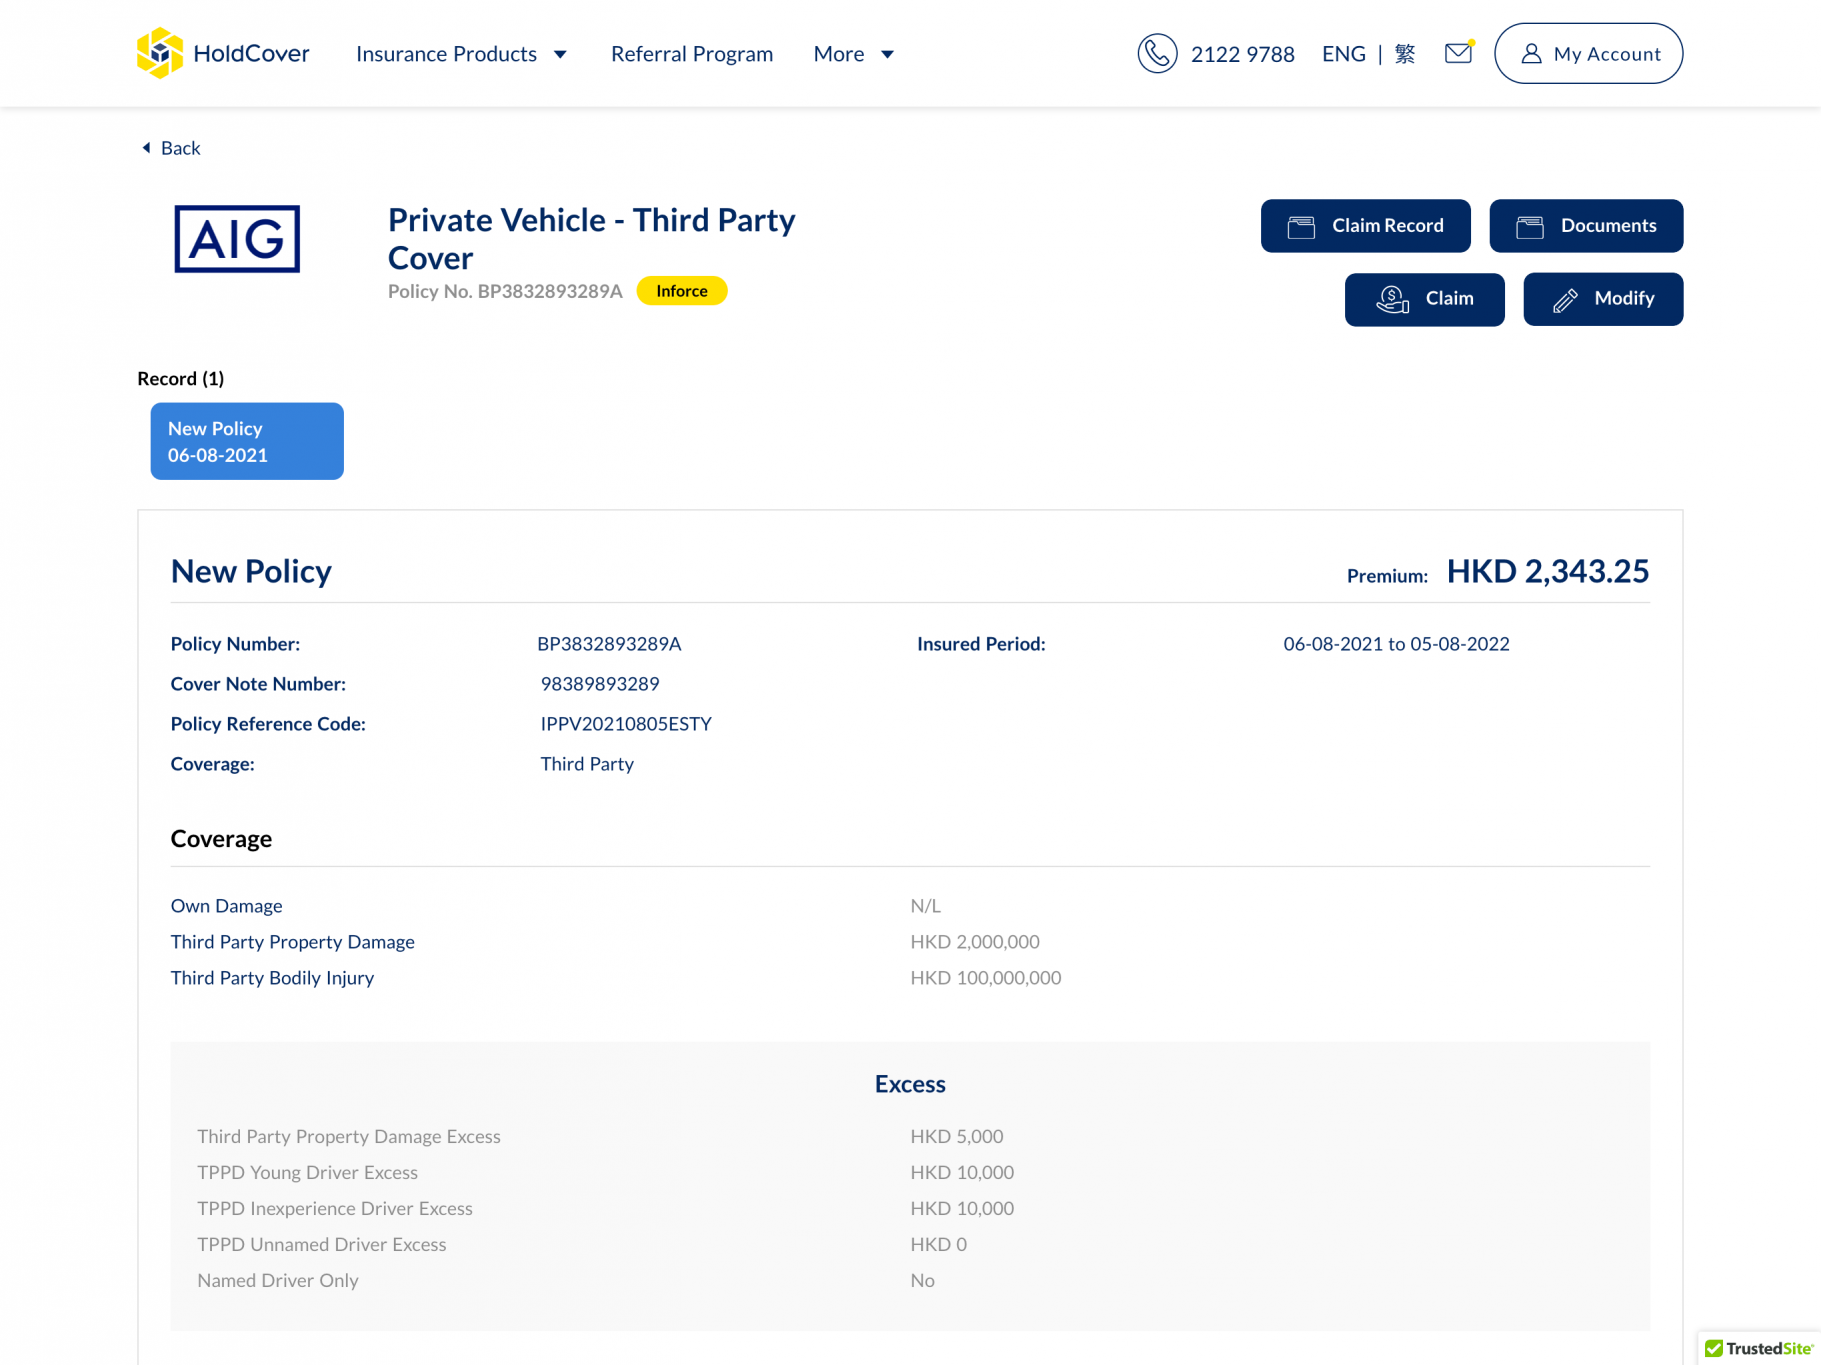Click the phone call icon
1821x1365 pixels.
(x=1157, y=53)
